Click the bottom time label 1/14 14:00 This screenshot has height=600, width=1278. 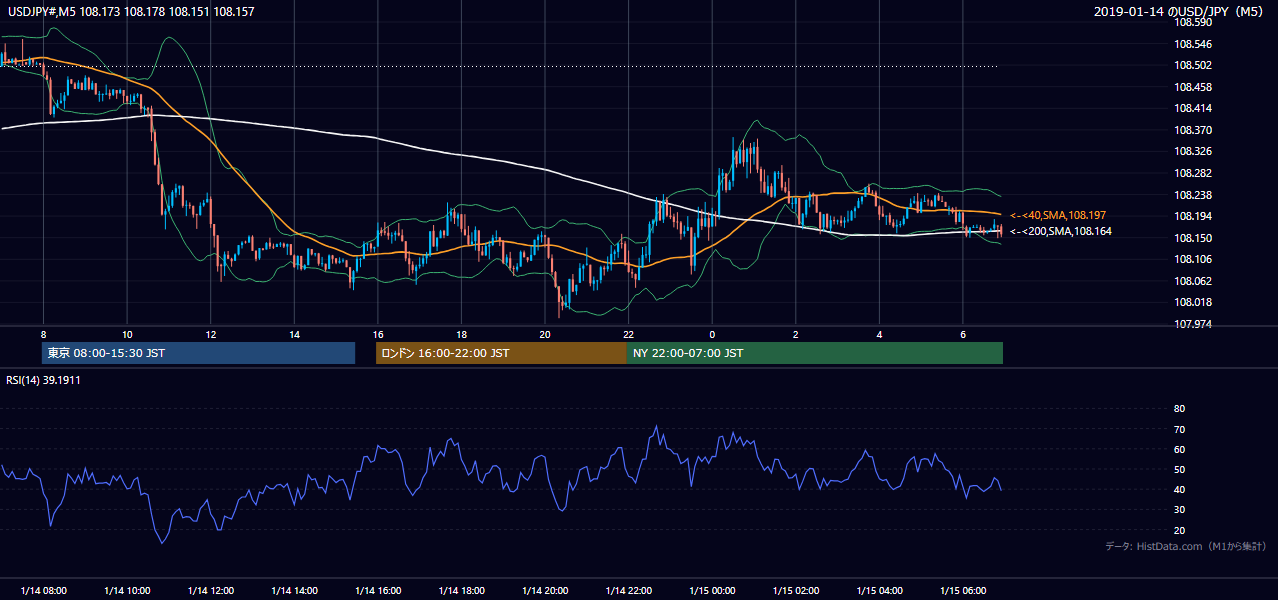click(294, 590)
